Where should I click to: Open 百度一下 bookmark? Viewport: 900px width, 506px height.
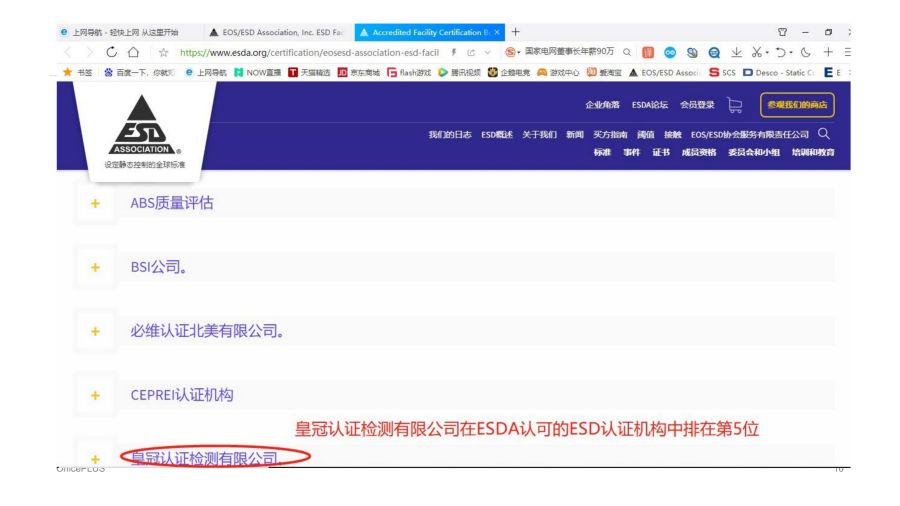[x=139, y=72]
